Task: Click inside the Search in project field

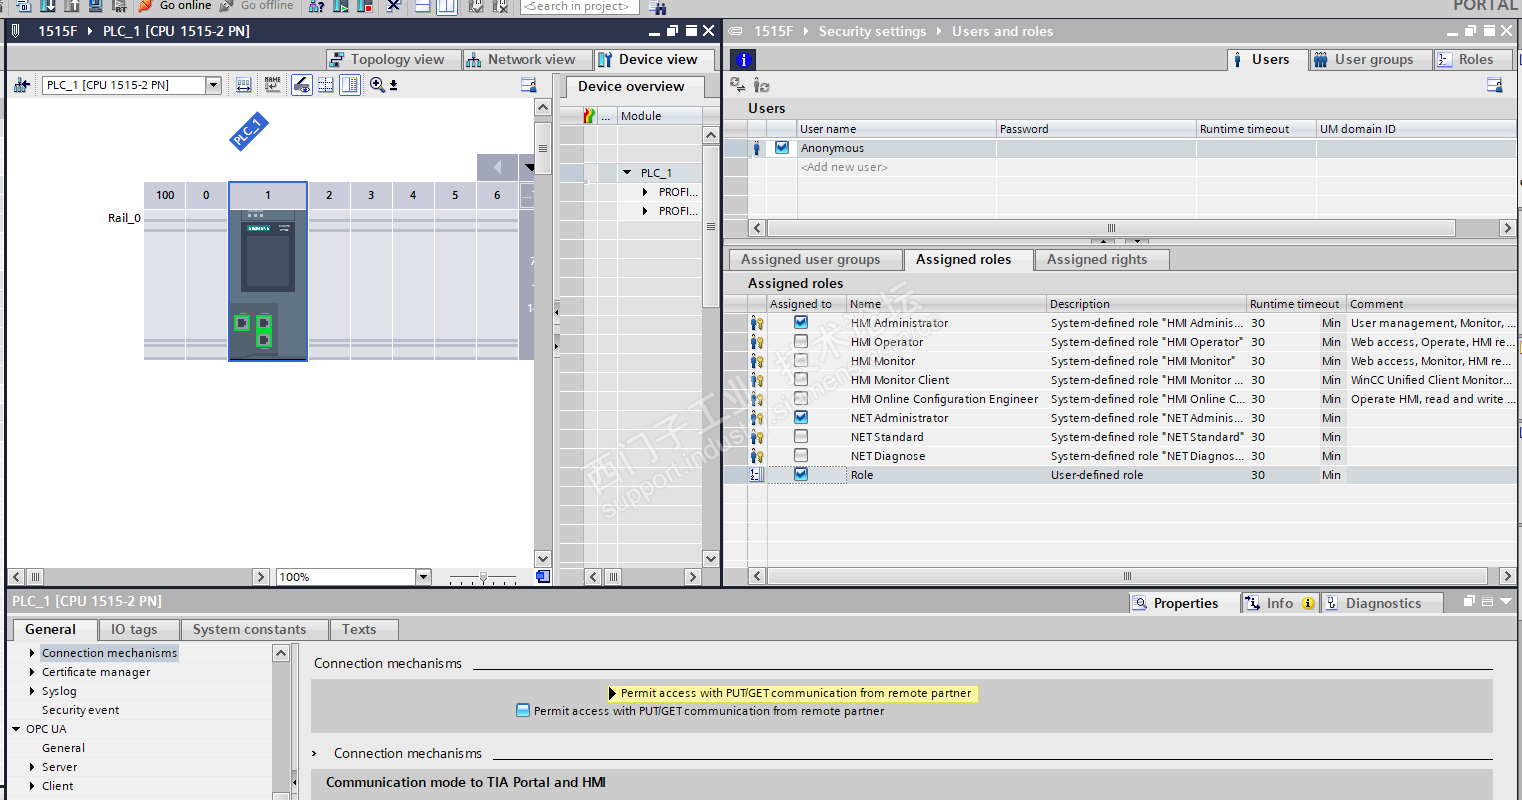Action: point(580,6)
